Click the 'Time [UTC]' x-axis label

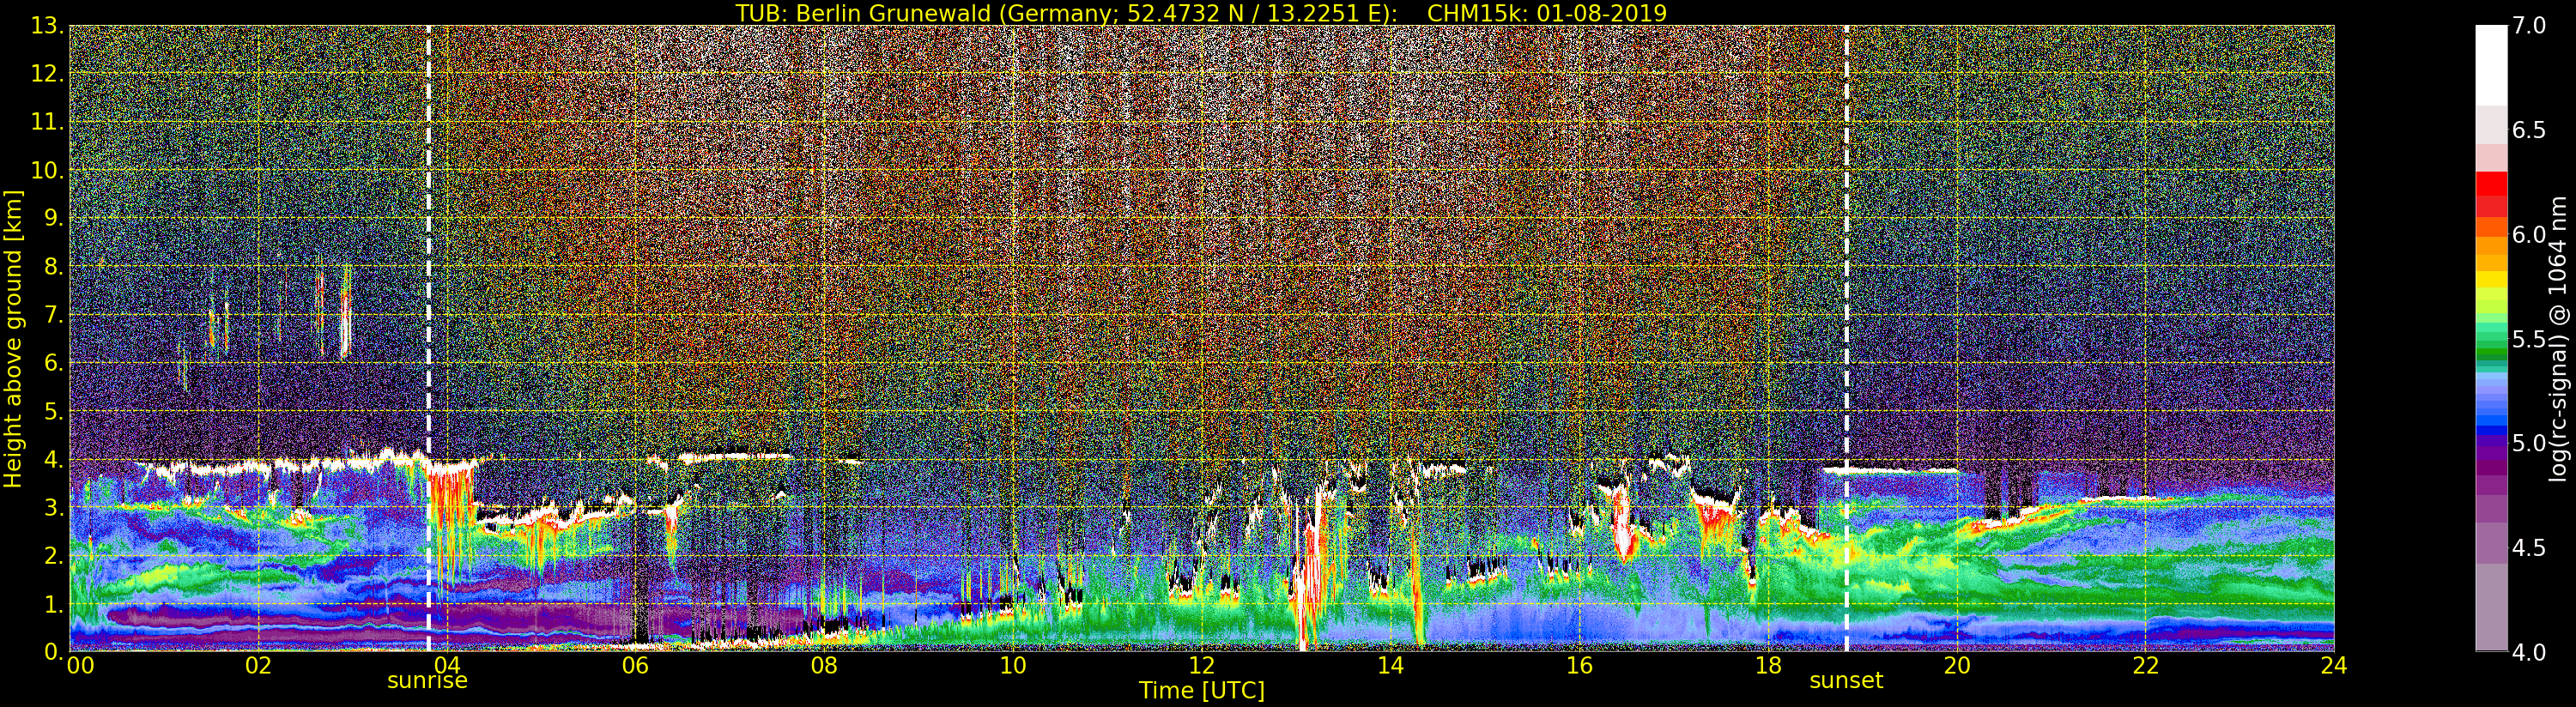(x=1202, y=690)
